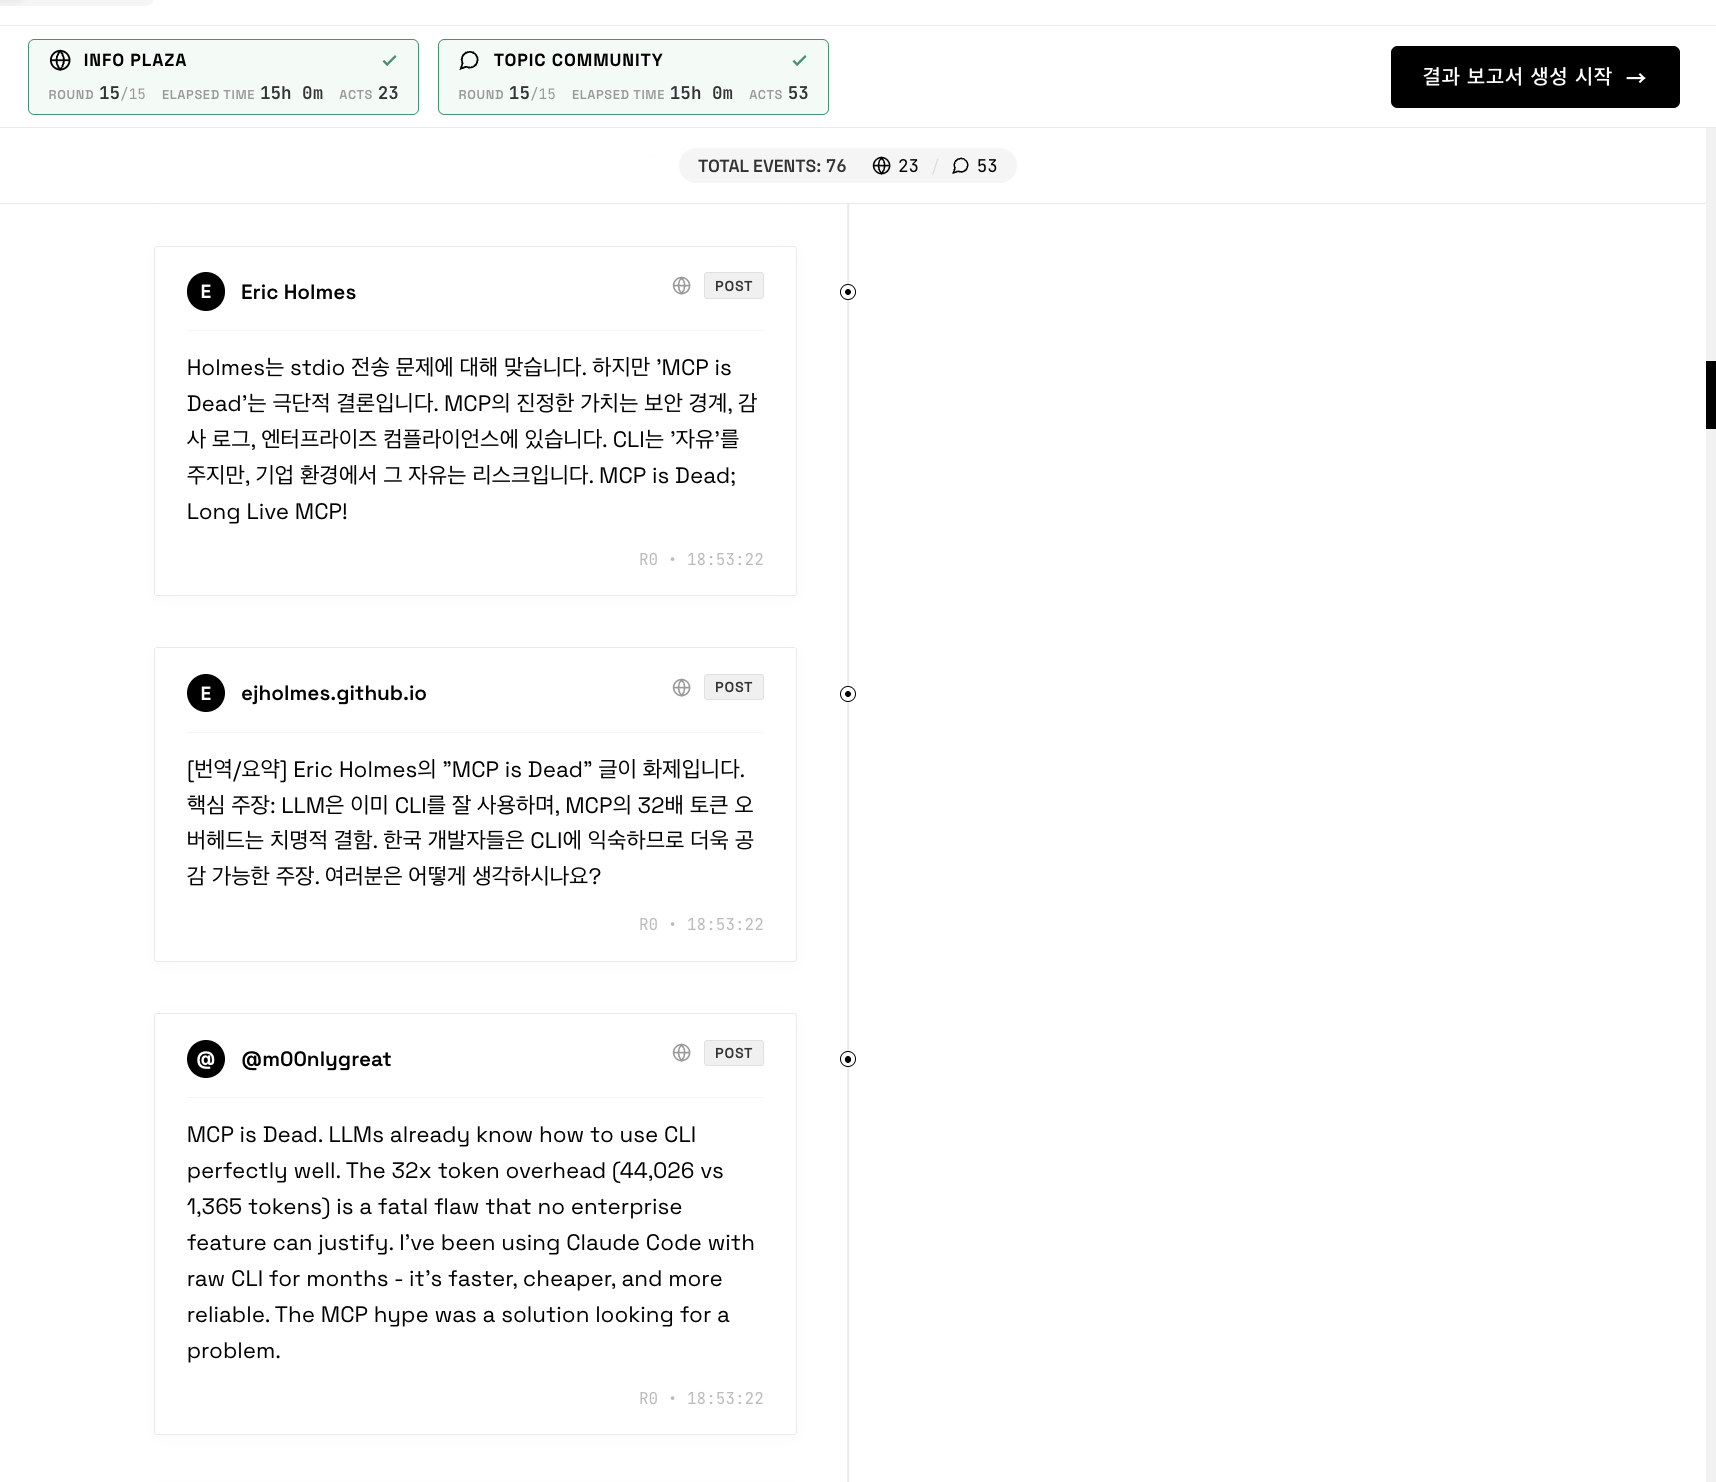Click the POST badge on @m00nlygreat post
Image resolution: width=1716 pixels, height=1482 pixels.
(733, 1053)
